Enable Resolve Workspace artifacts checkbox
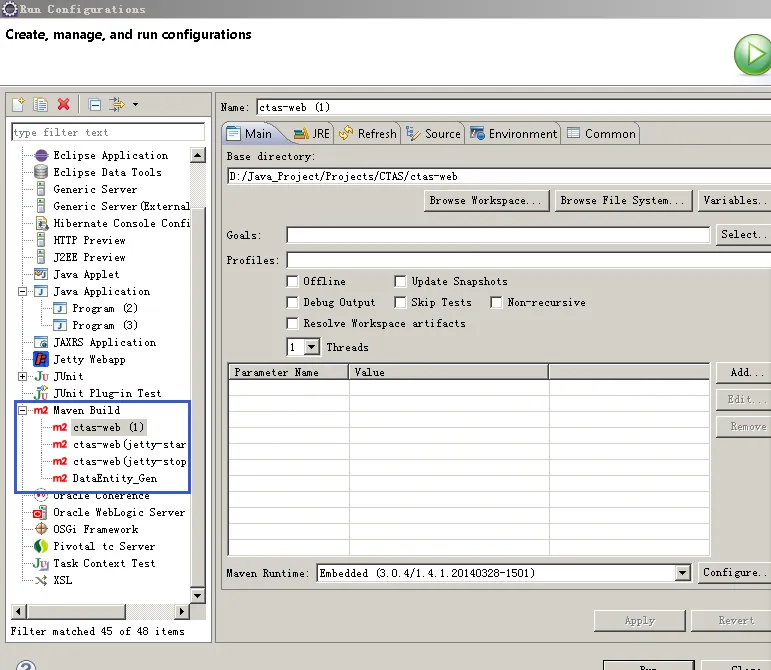This screenshot has width=771, height=670. (292, 323)
